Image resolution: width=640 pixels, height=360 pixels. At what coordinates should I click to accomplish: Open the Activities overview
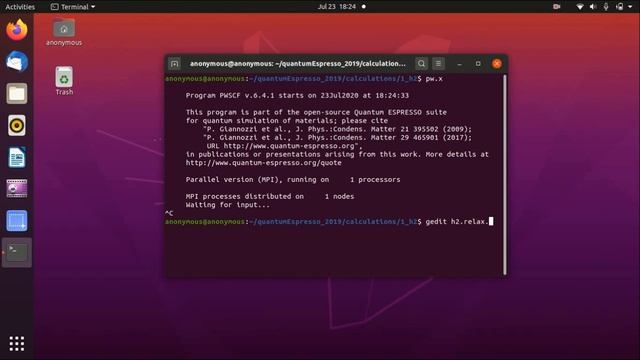click(x=20, y=7)
